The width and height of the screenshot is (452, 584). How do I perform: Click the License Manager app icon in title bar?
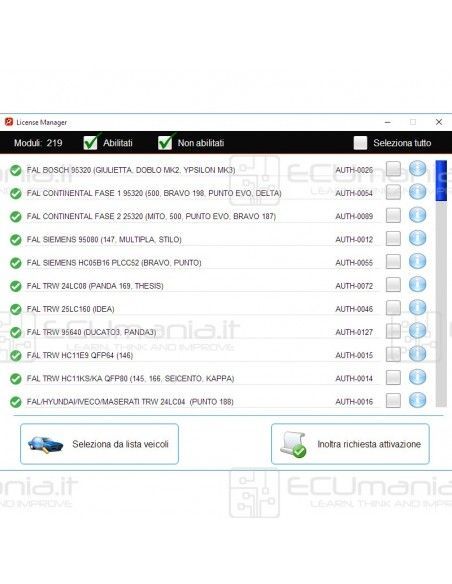[9, 122]
